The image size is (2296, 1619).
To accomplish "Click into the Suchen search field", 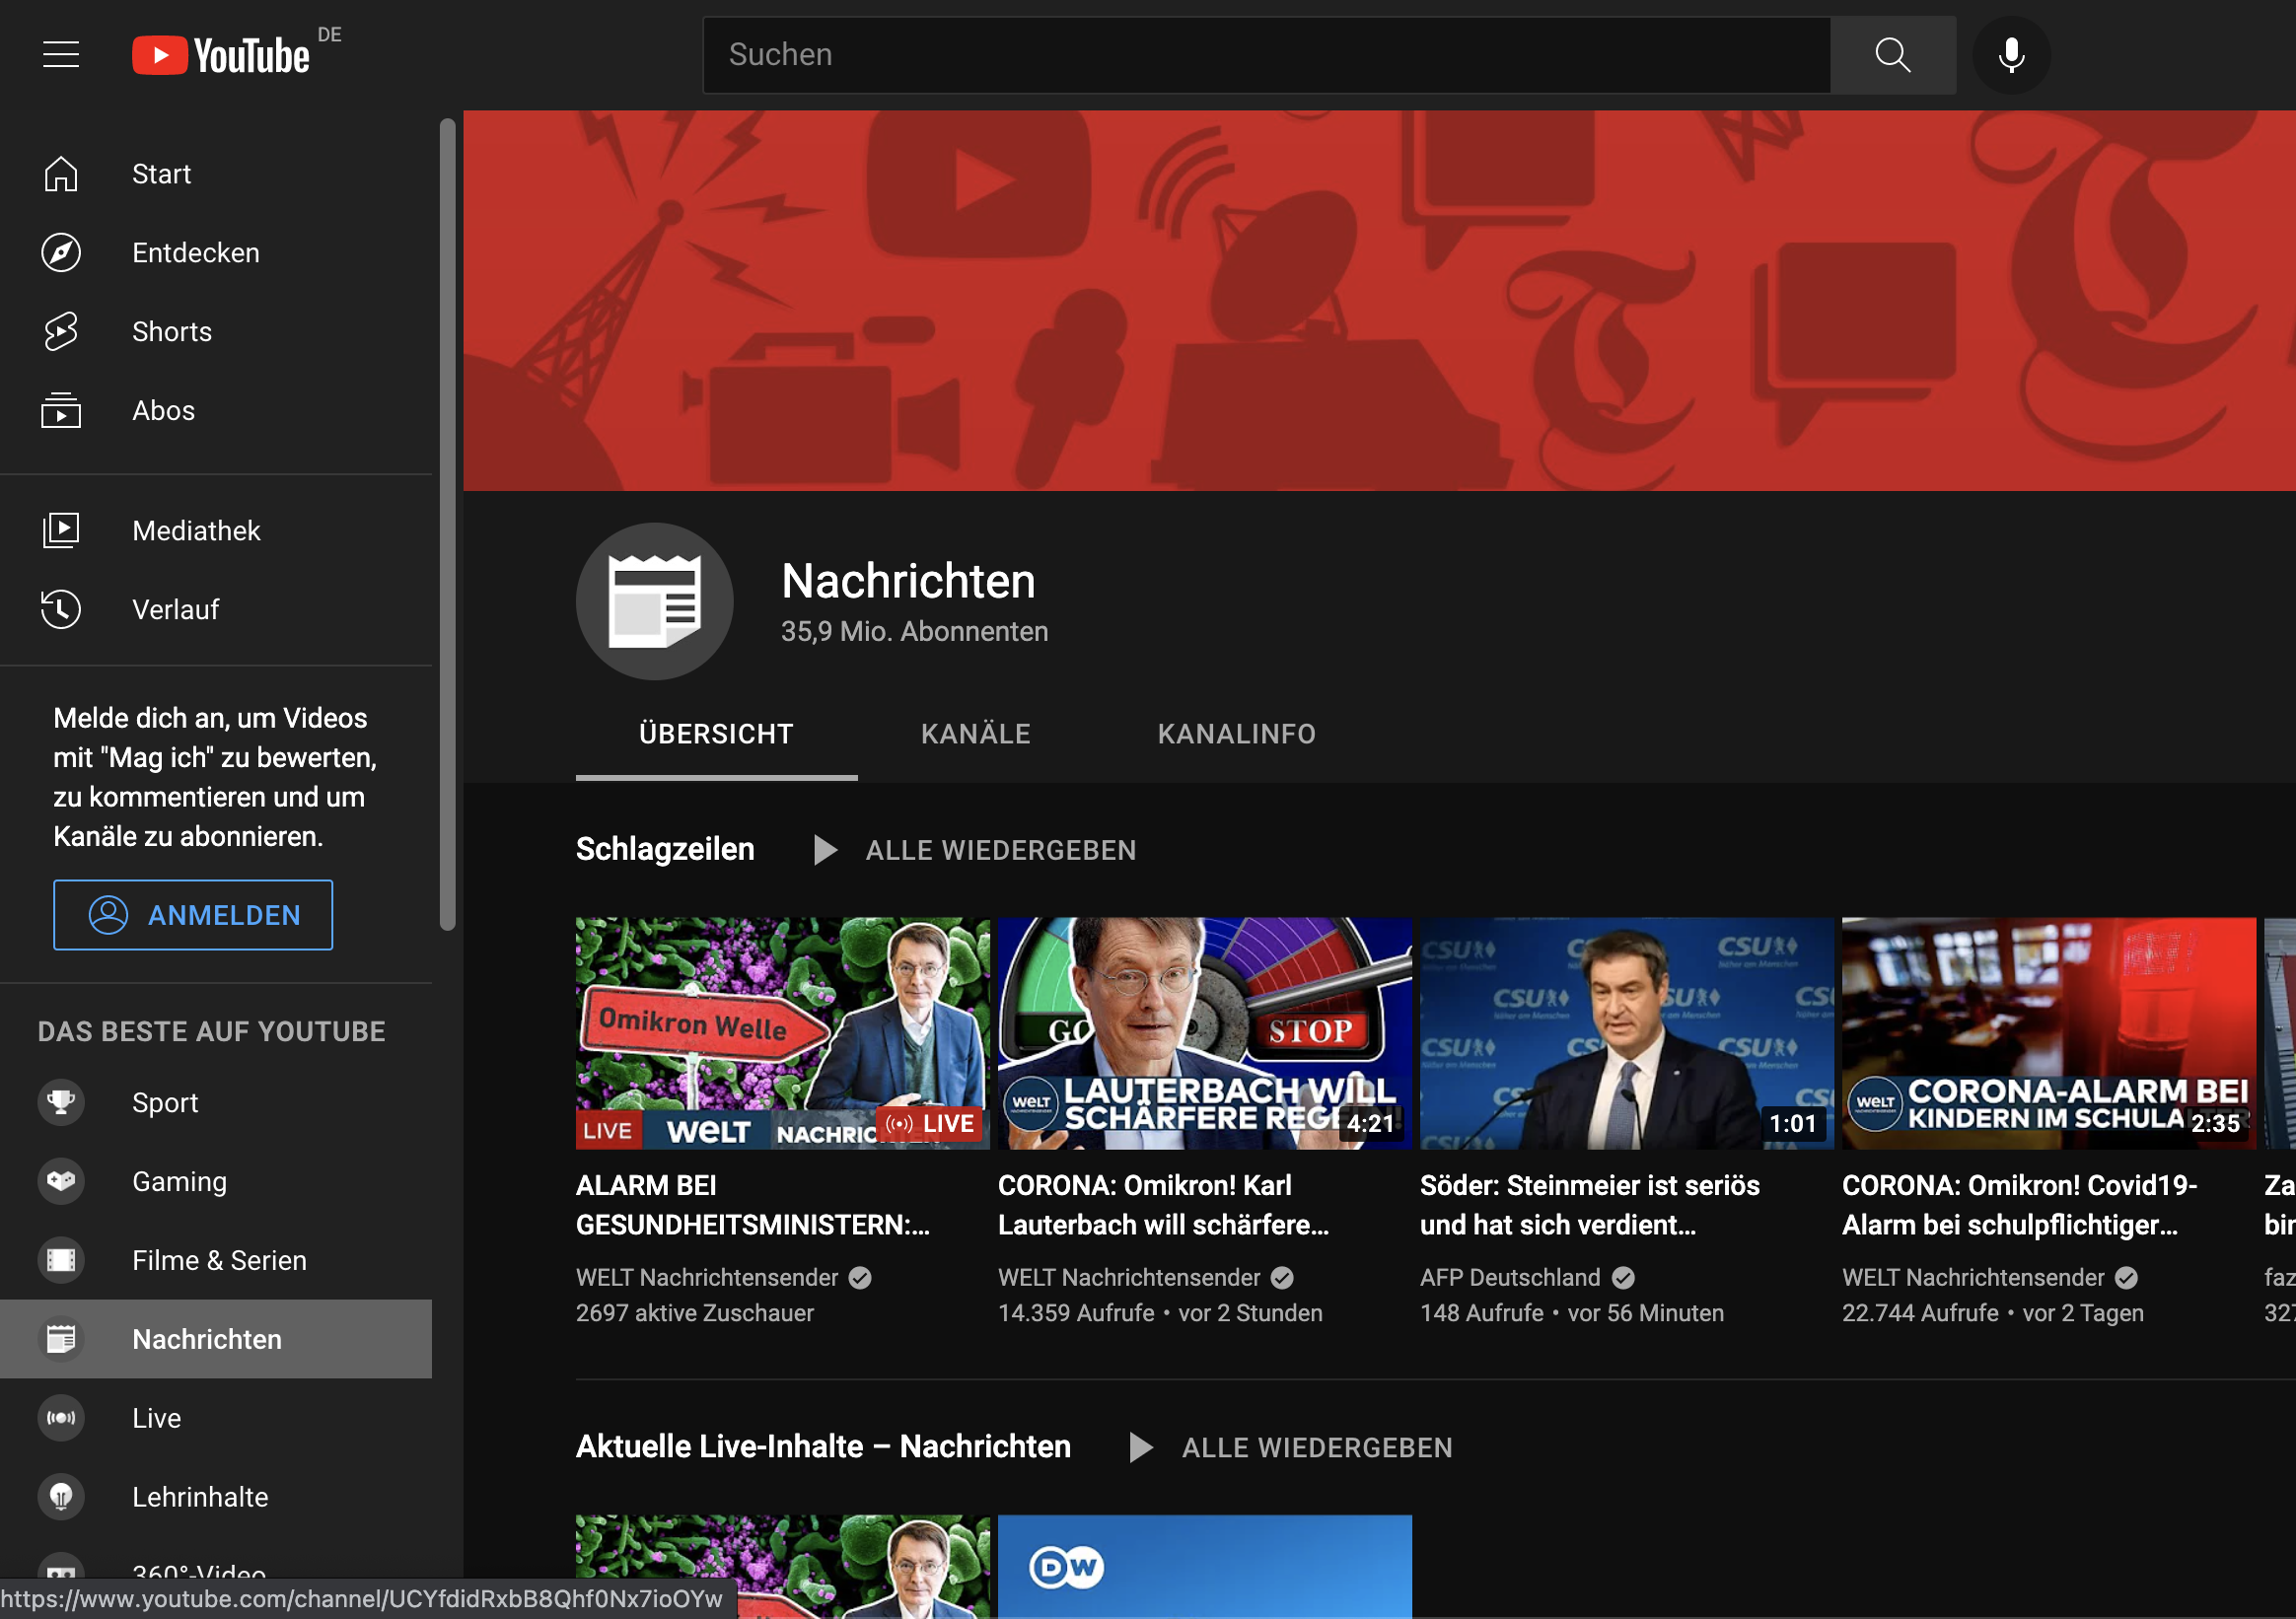I will [x=1265, y=55].
